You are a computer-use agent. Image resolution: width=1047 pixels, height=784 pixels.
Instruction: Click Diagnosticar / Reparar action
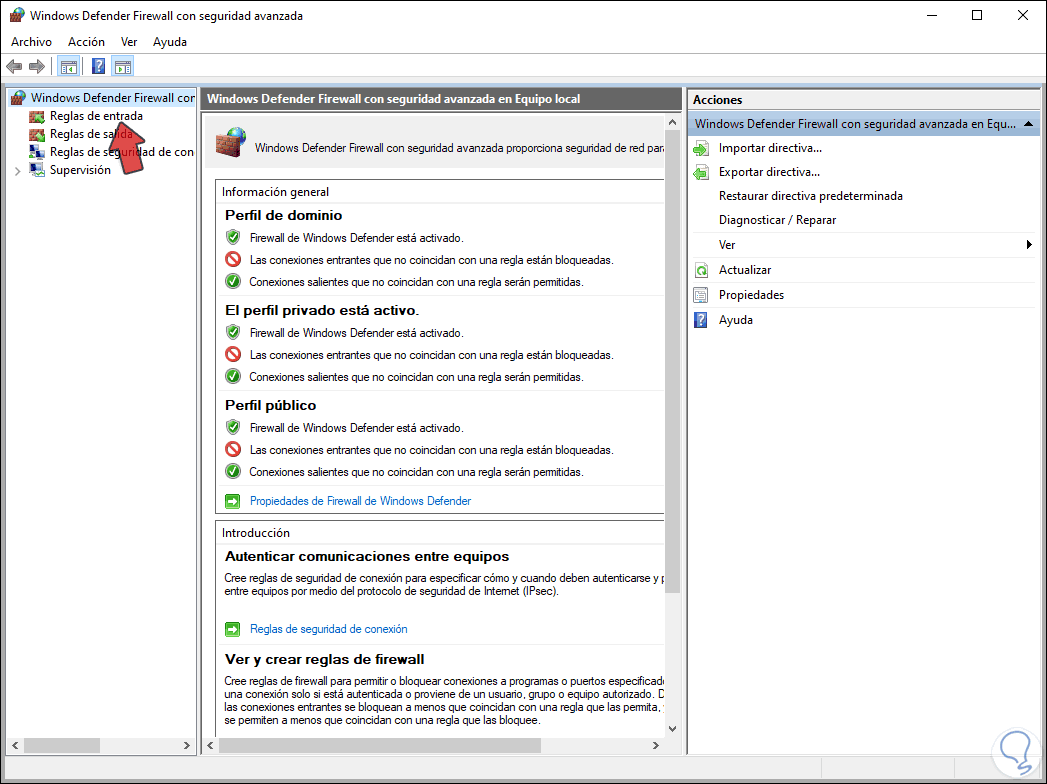(x=777, y=220)
